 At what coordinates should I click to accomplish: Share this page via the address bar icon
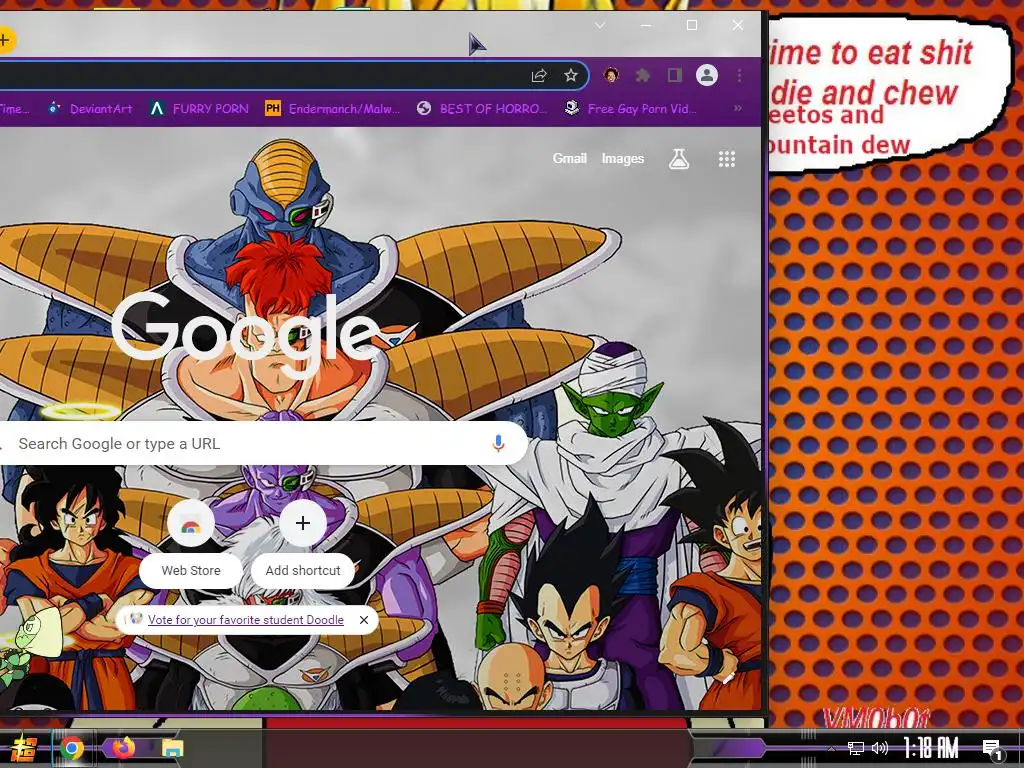tap(539, 75)
